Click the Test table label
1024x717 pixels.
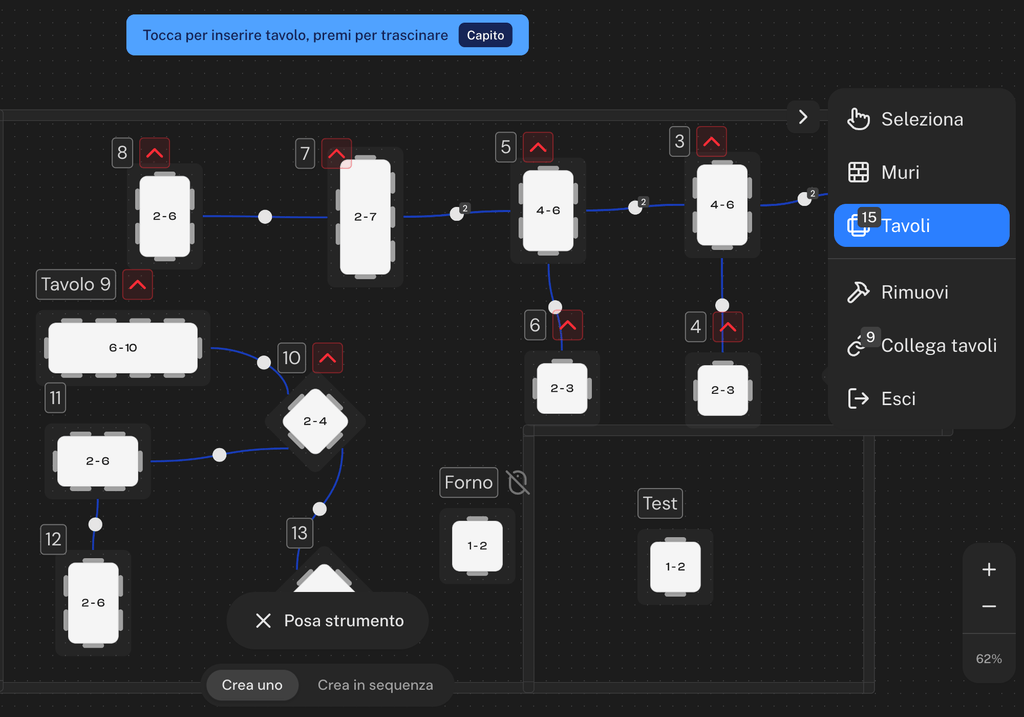tap(660, 503)
